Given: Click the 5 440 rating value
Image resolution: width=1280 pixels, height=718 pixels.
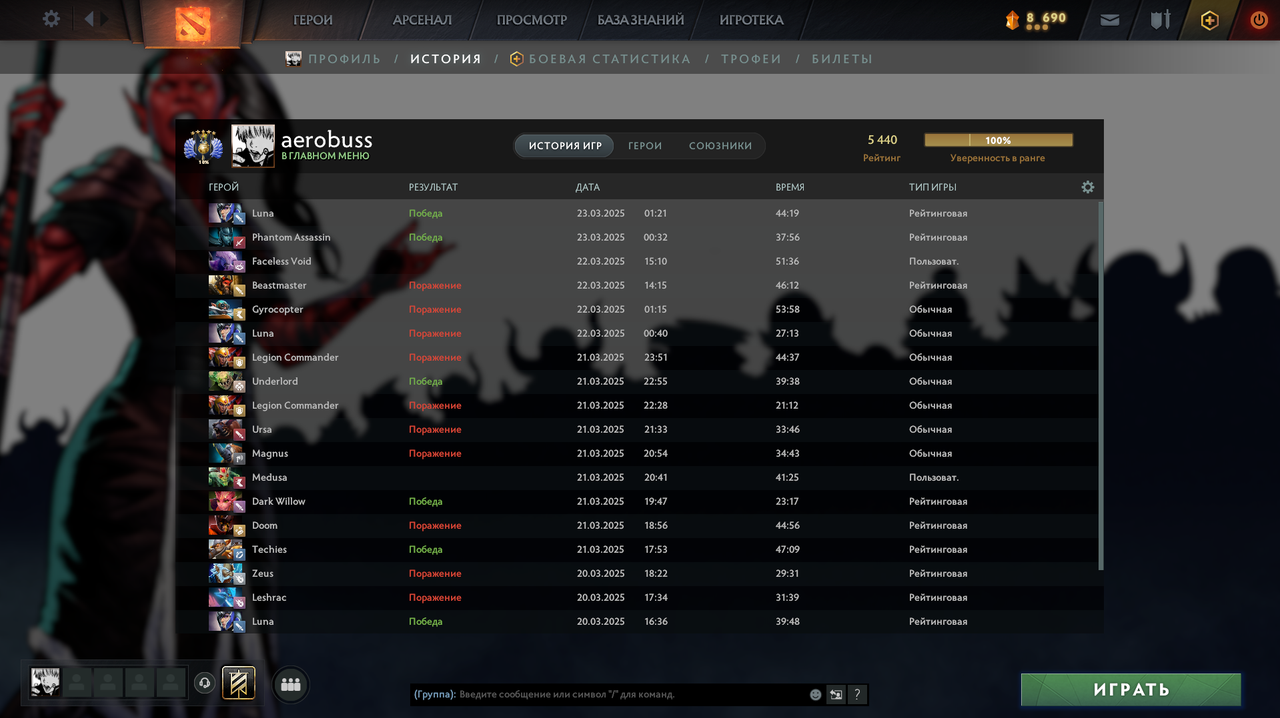Looking at the screenshot, I should point(882,140).
